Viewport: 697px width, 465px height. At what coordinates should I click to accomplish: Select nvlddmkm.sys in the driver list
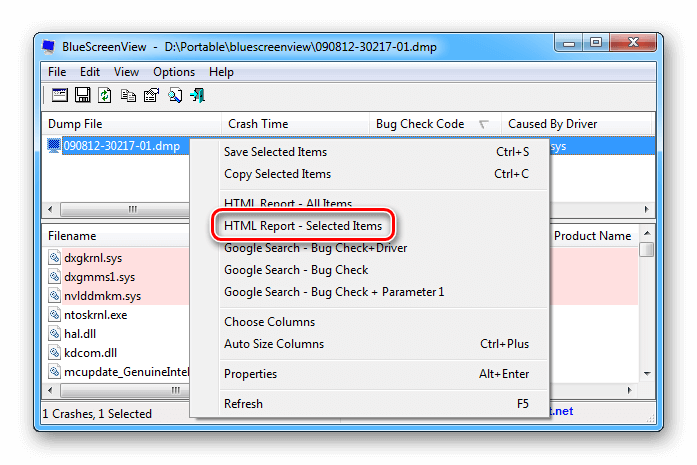102,296
